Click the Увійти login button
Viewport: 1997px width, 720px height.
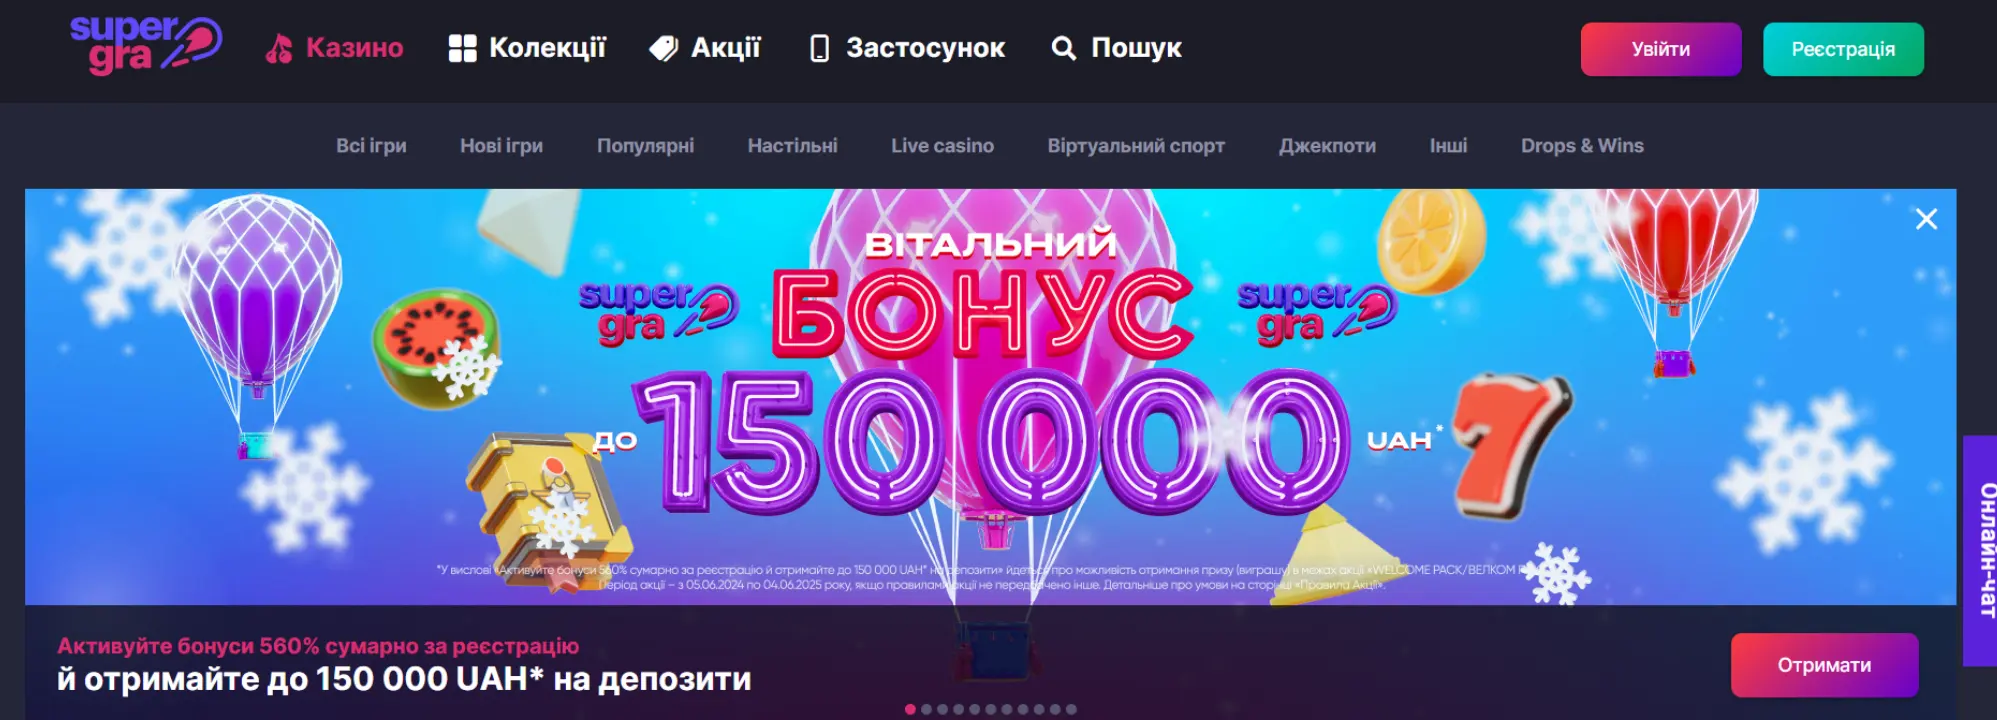[x=1660, y=49]
